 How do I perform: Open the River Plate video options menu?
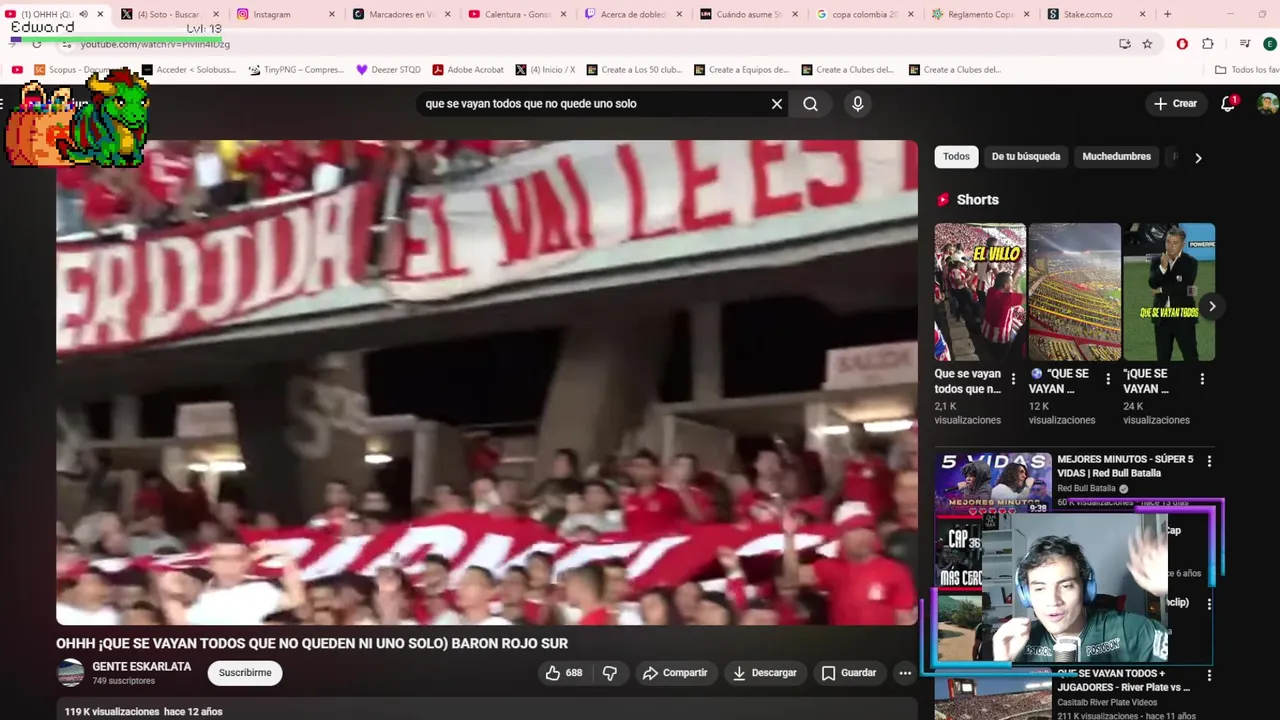(x=1209, y=675)
